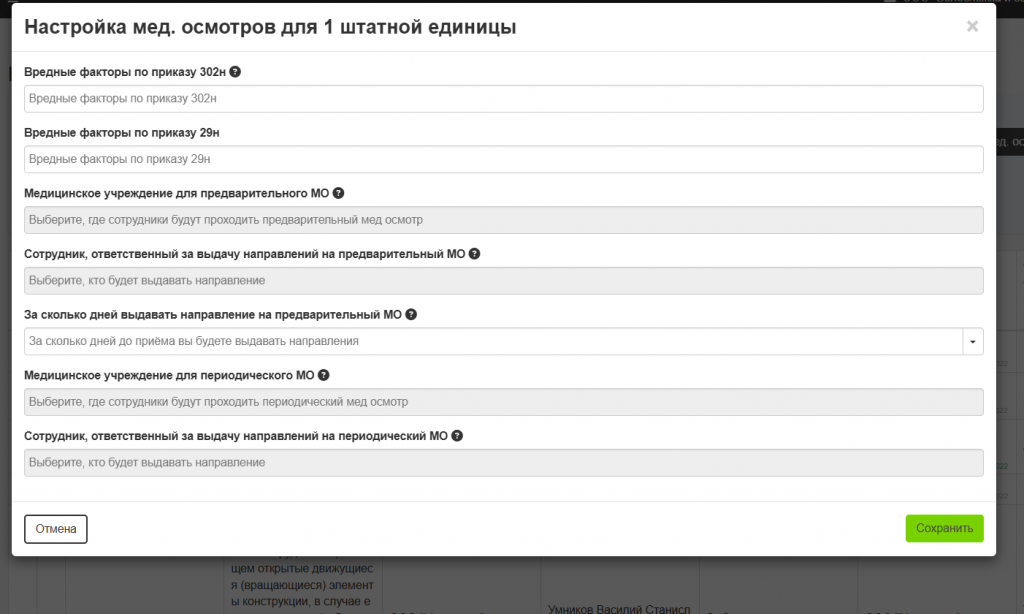
Task: Open help for employee issuing preliminary MO referrals
Action: pyautogui.click(x=475, y=254)
